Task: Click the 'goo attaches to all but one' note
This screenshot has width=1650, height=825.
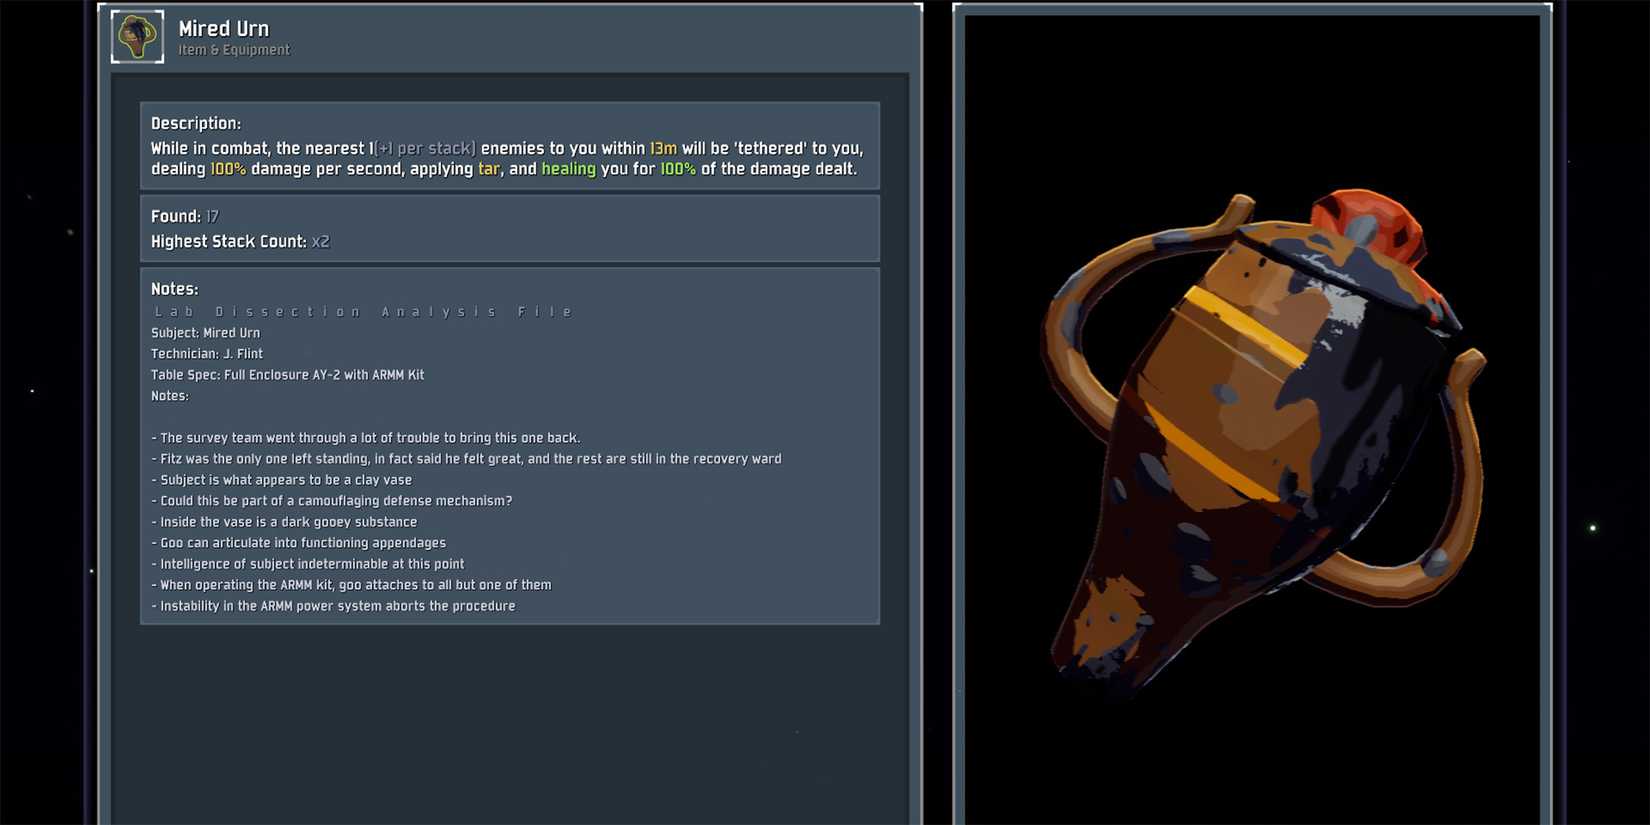Action: [x=351, y=585]
